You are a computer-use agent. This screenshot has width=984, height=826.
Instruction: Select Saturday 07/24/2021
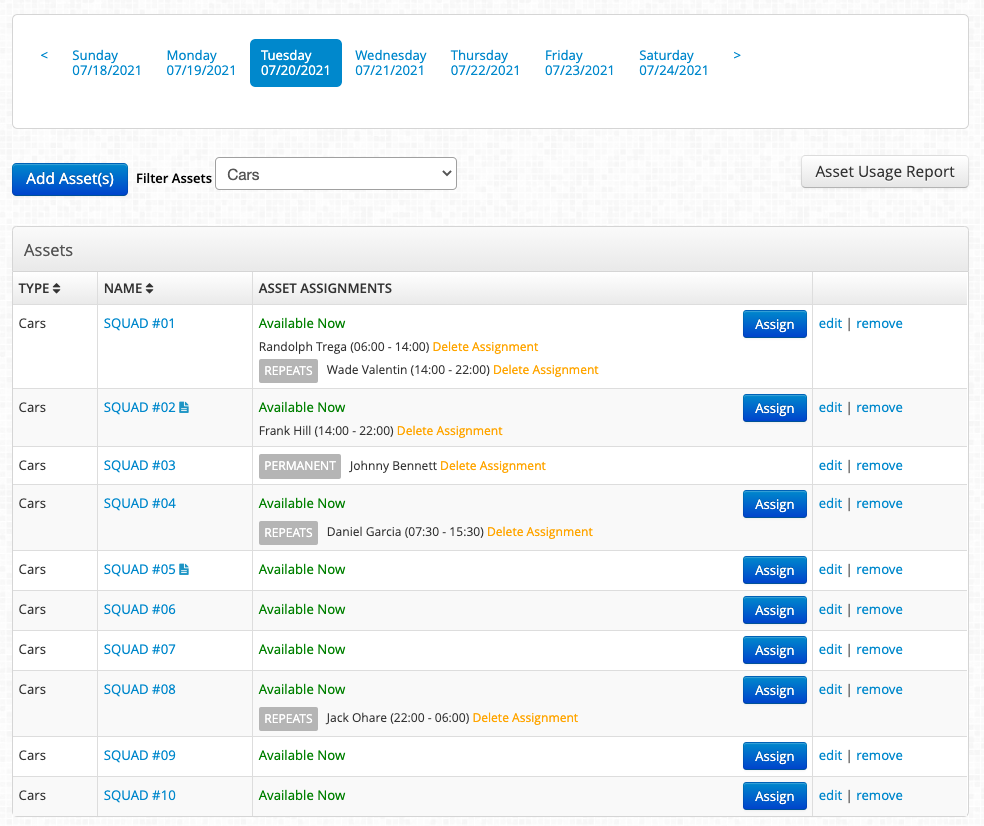point(673,63)
